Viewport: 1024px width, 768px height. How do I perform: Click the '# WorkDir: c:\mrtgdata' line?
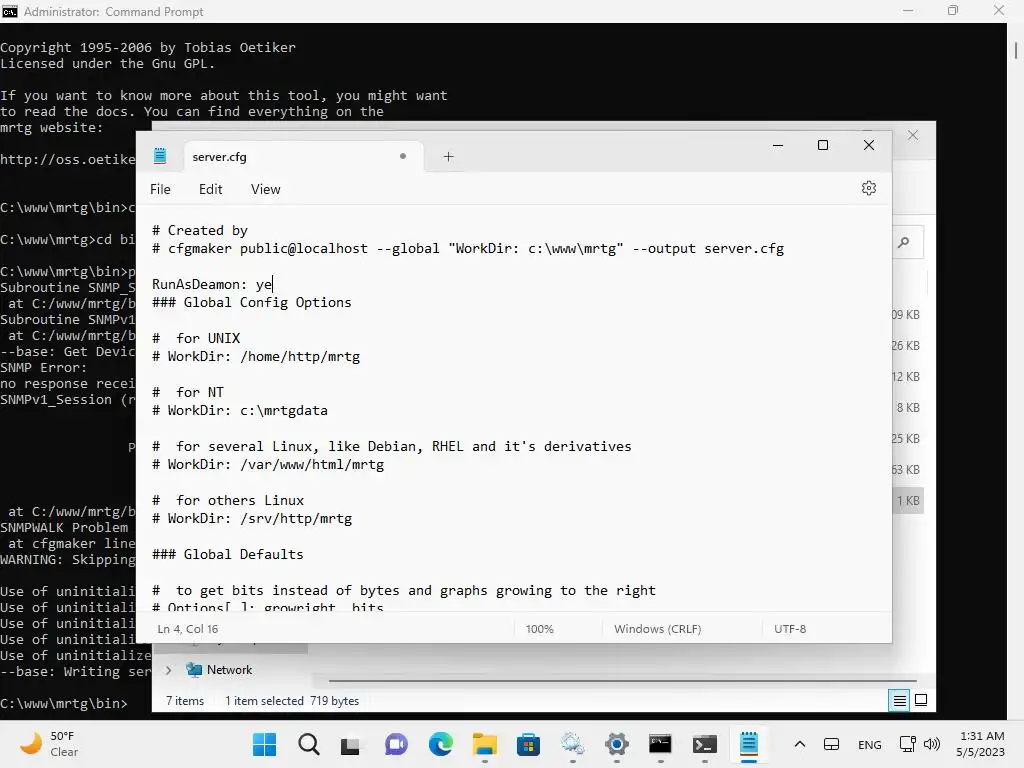[240, 411]
